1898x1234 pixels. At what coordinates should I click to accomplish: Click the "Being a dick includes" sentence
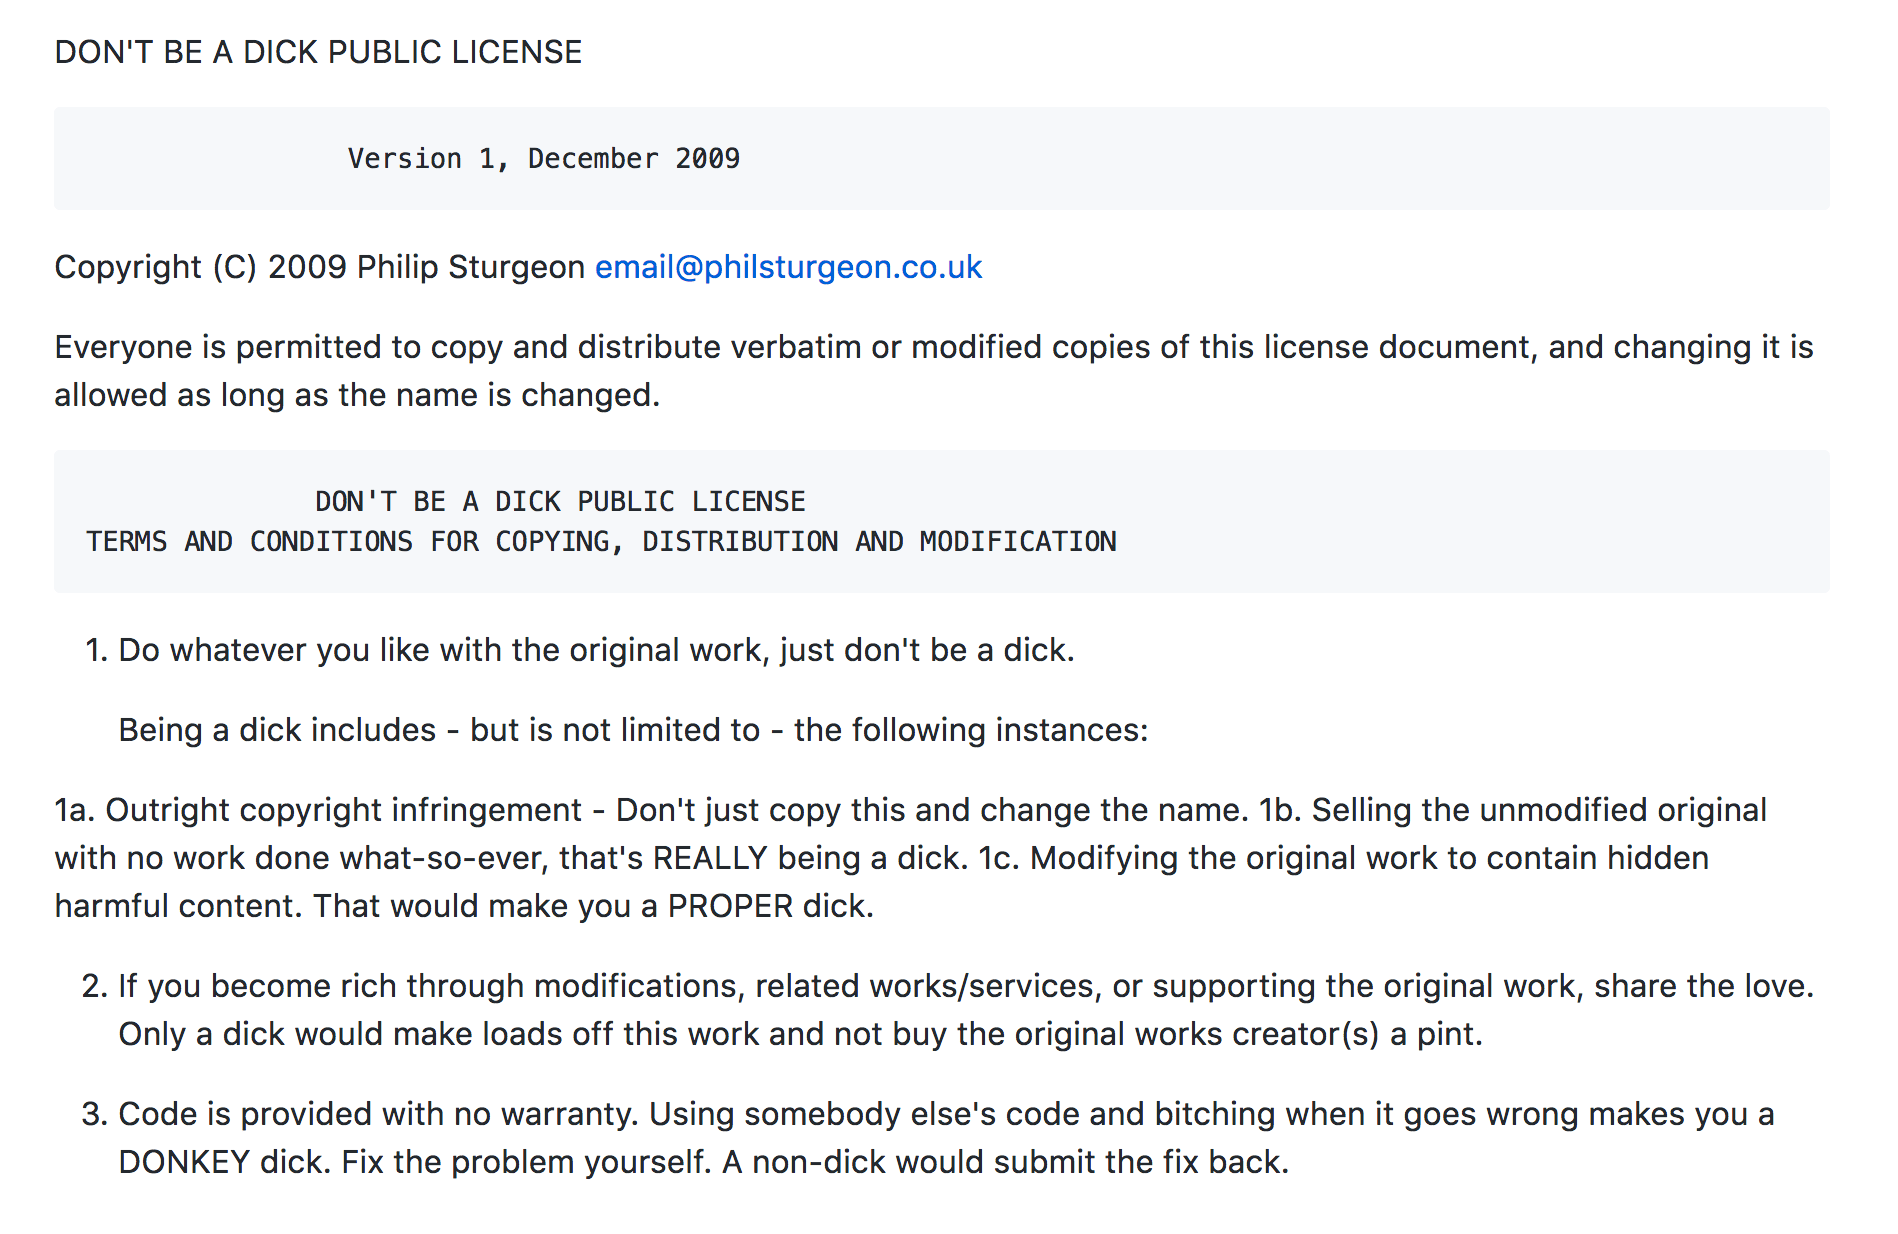coord(633,730)
